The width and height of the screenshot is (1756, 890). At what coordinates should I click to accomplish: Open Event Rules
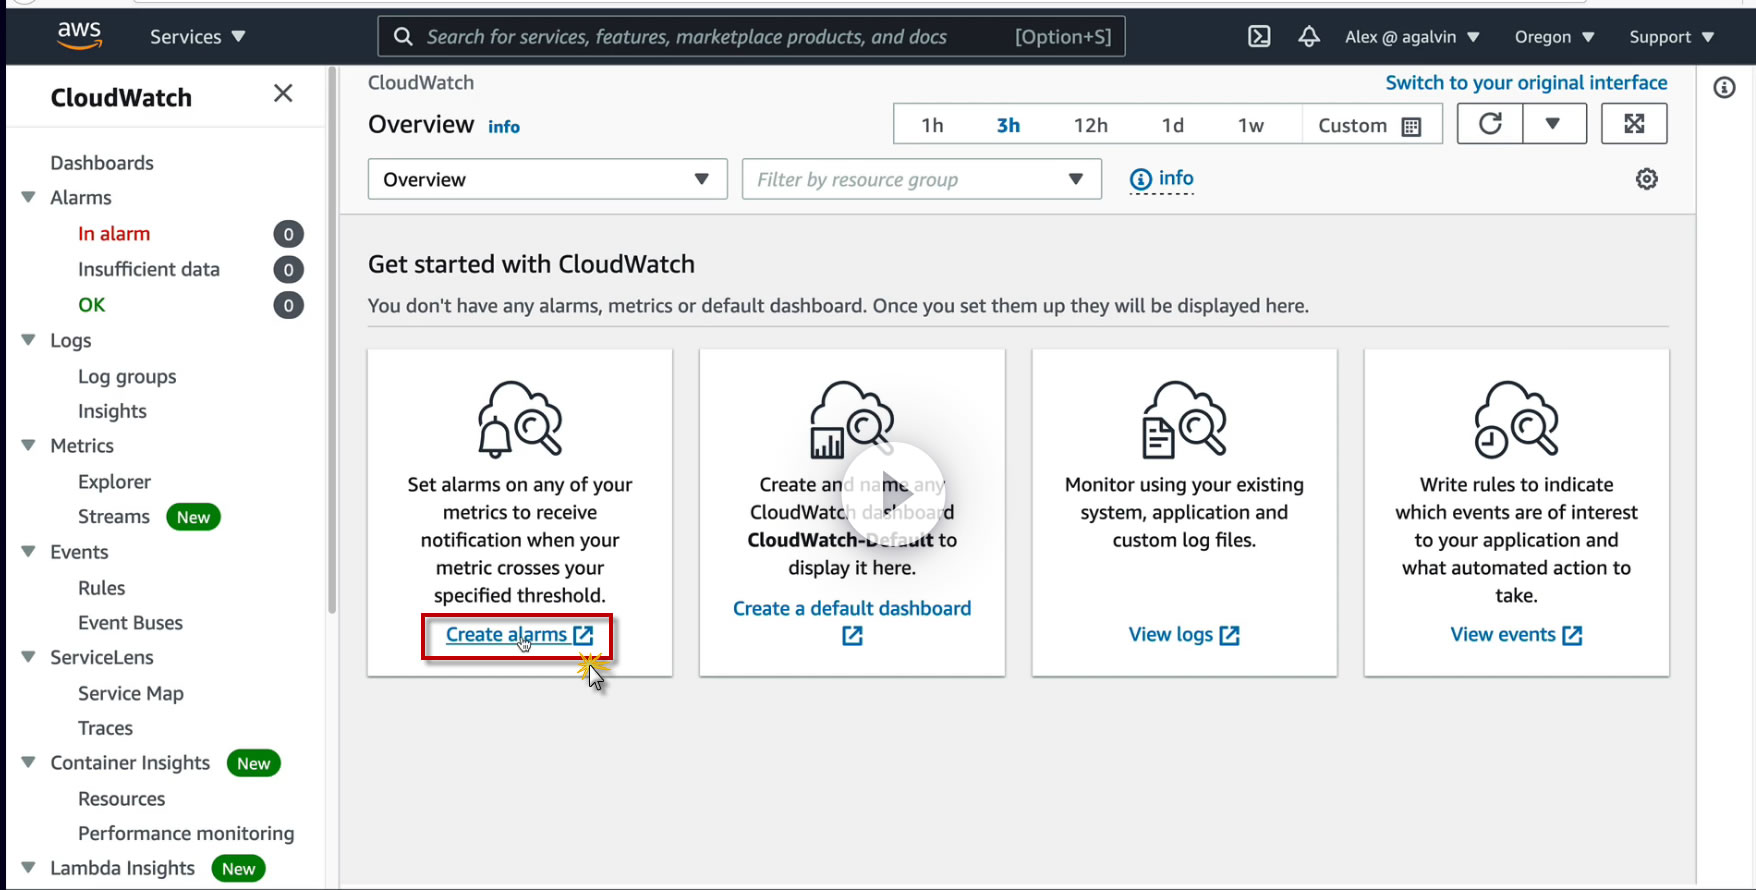[x=102, y=588]
